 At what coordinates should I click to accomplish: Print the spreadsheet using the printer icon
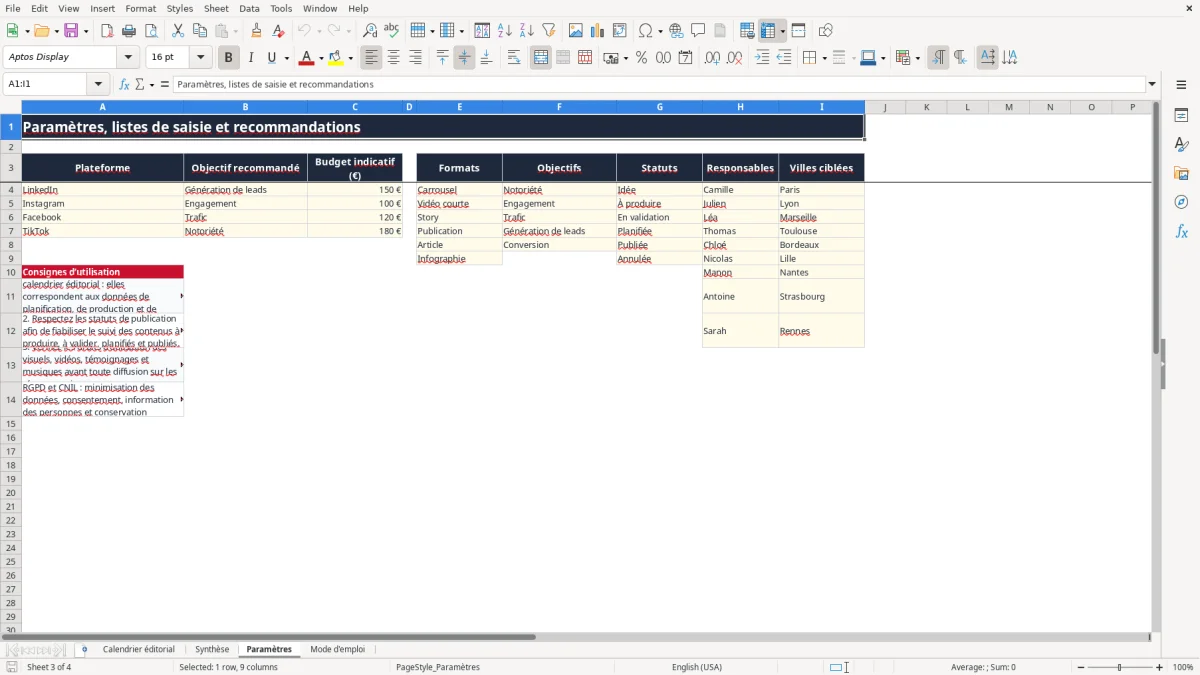[x=129, y=31]
